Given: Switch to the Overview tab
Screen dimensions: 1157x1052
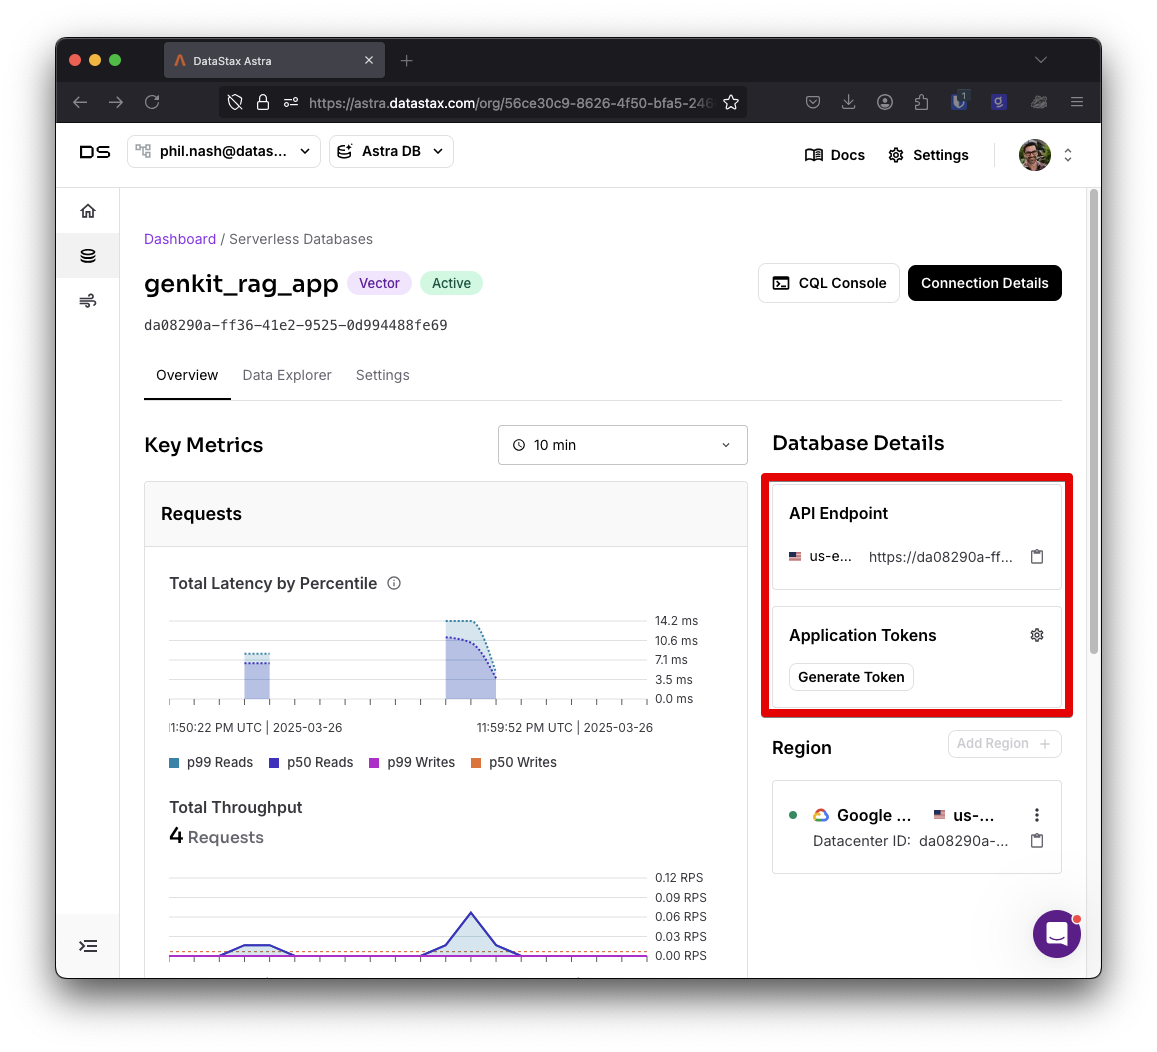Looking at the screenshot, I should coord(187,376).
